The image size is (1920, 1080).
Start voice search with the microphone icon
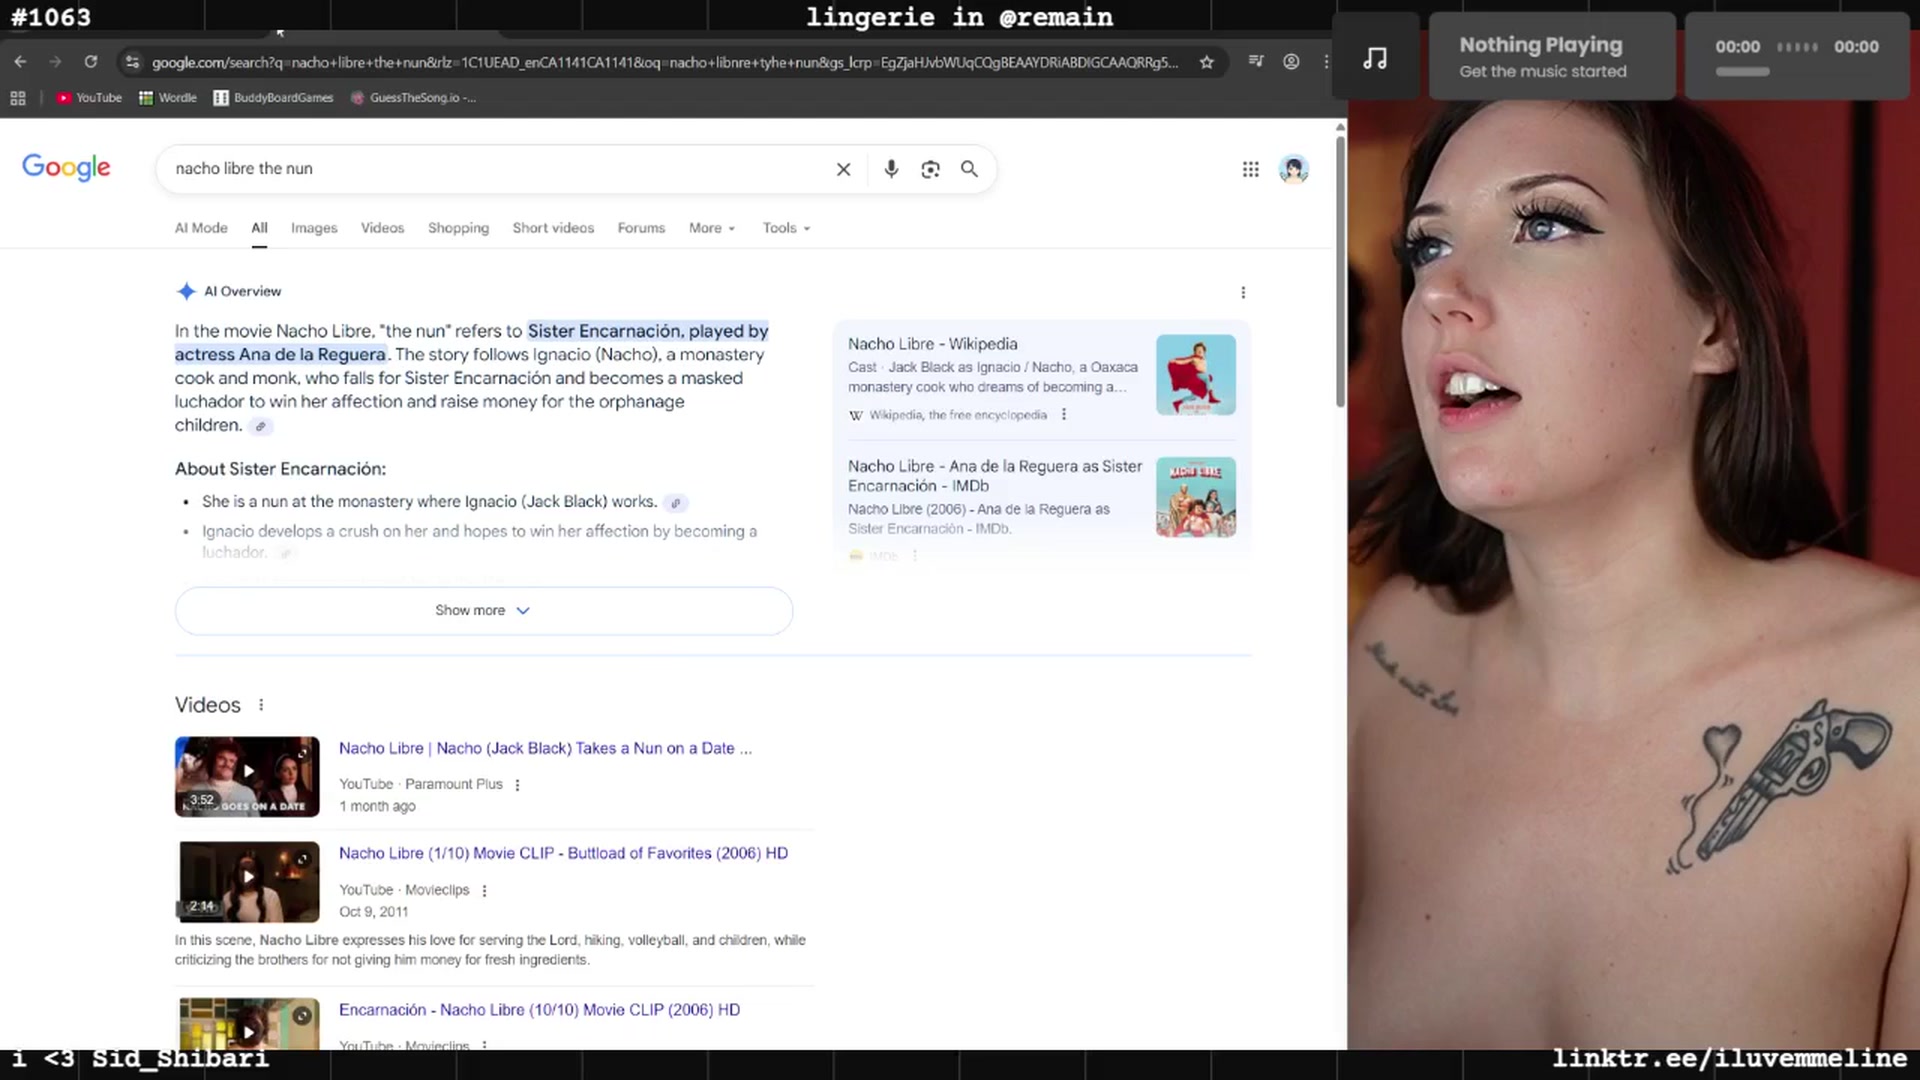coord(891,169)
